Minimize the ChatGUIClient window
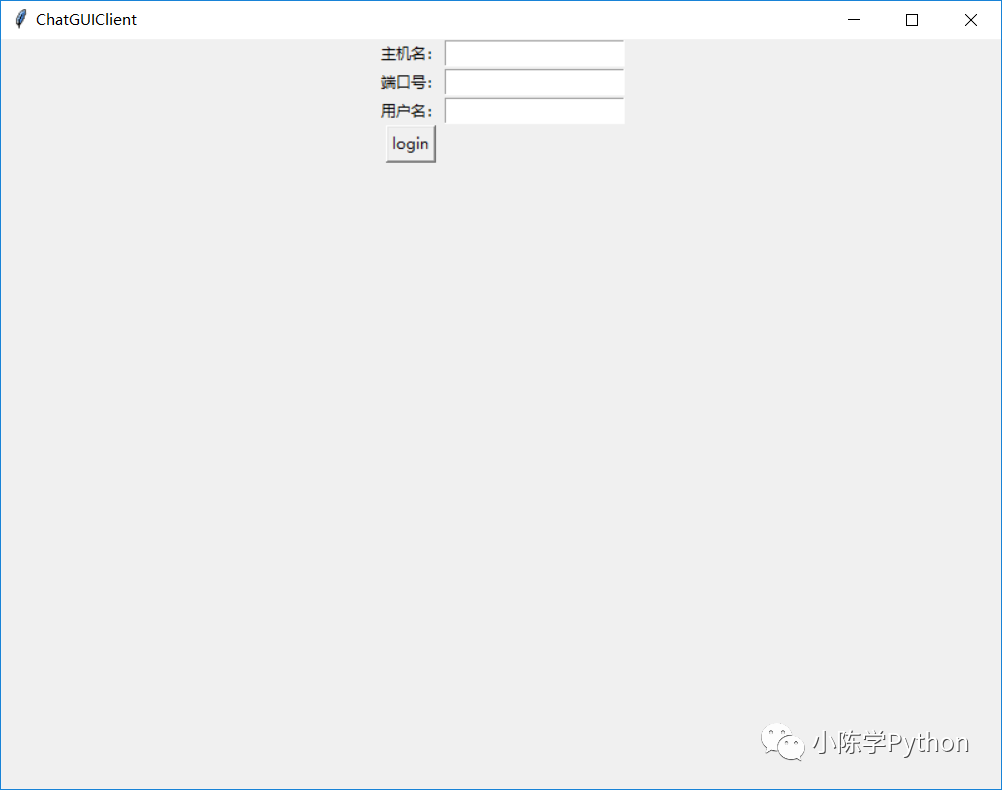Screen dimensions: 1002x790 (x=854, y=20)
